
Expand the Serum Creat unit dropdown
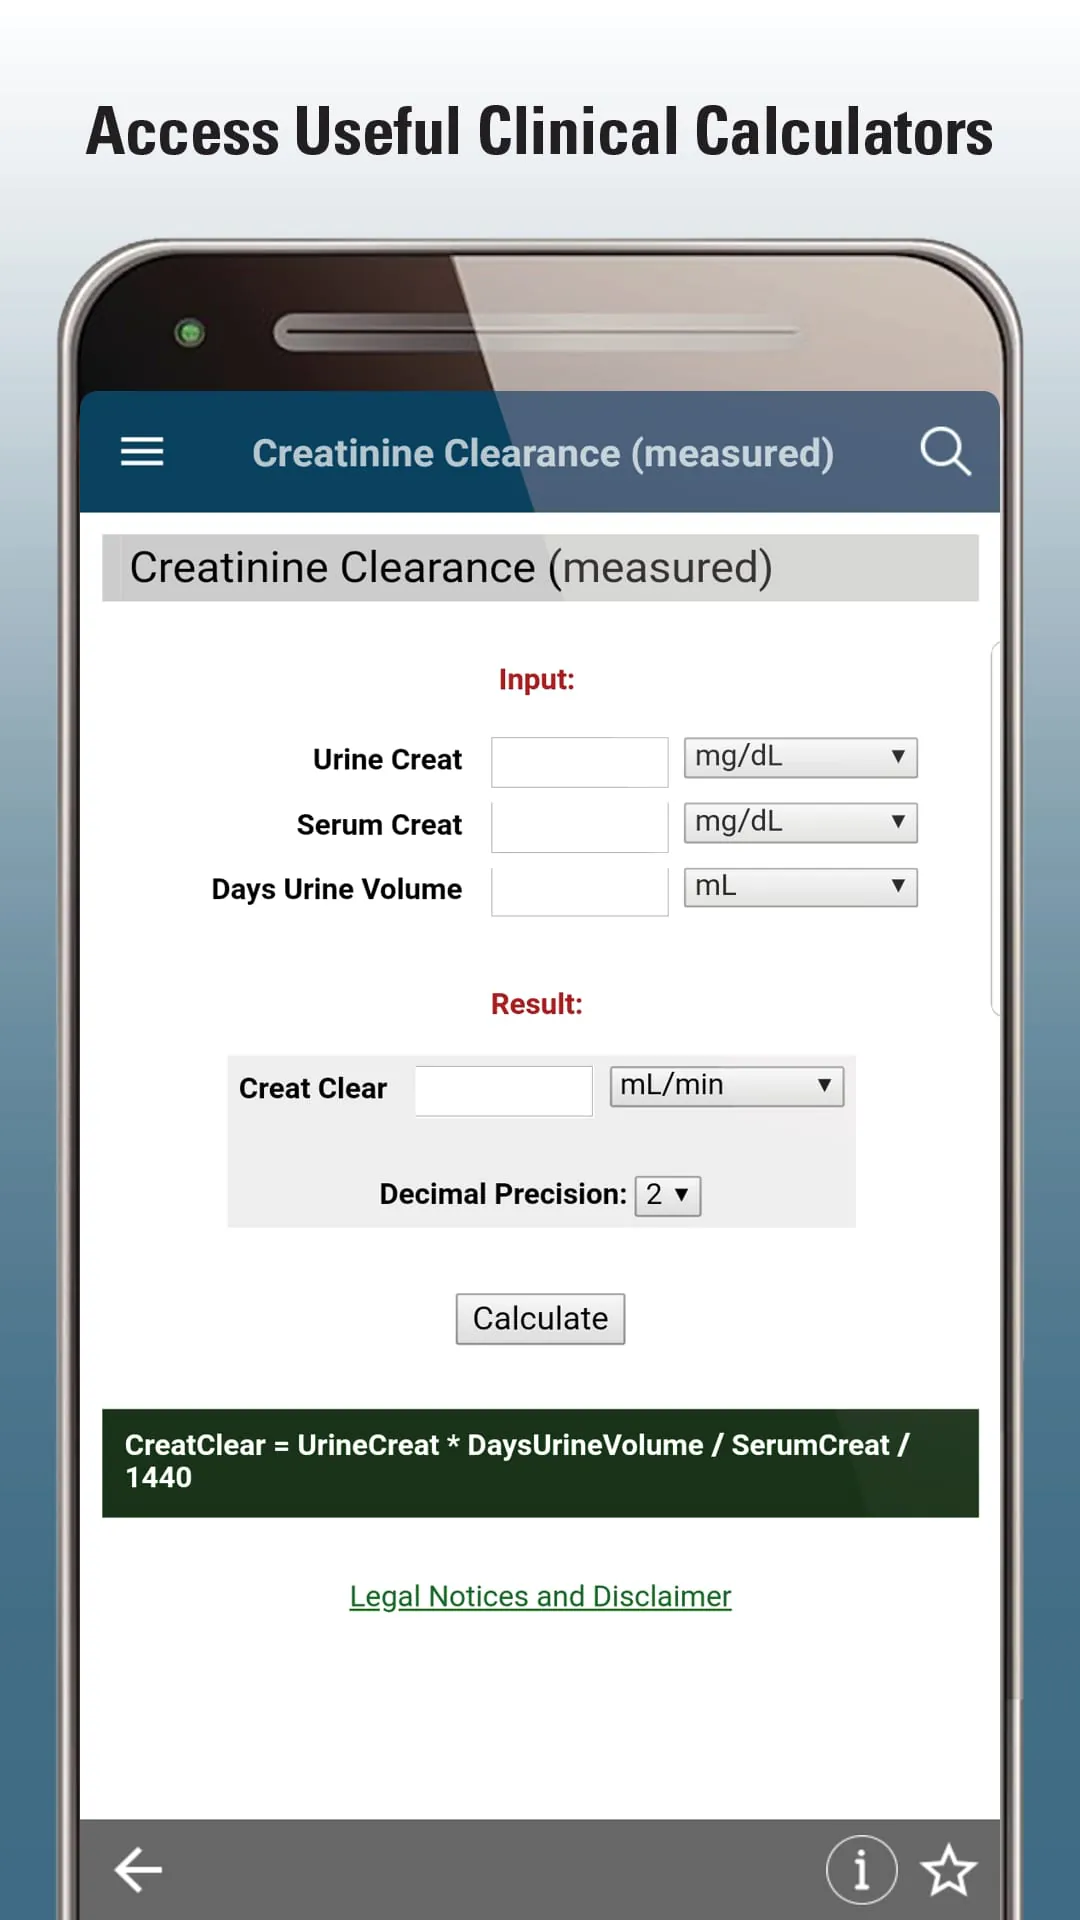coord(800,822)
